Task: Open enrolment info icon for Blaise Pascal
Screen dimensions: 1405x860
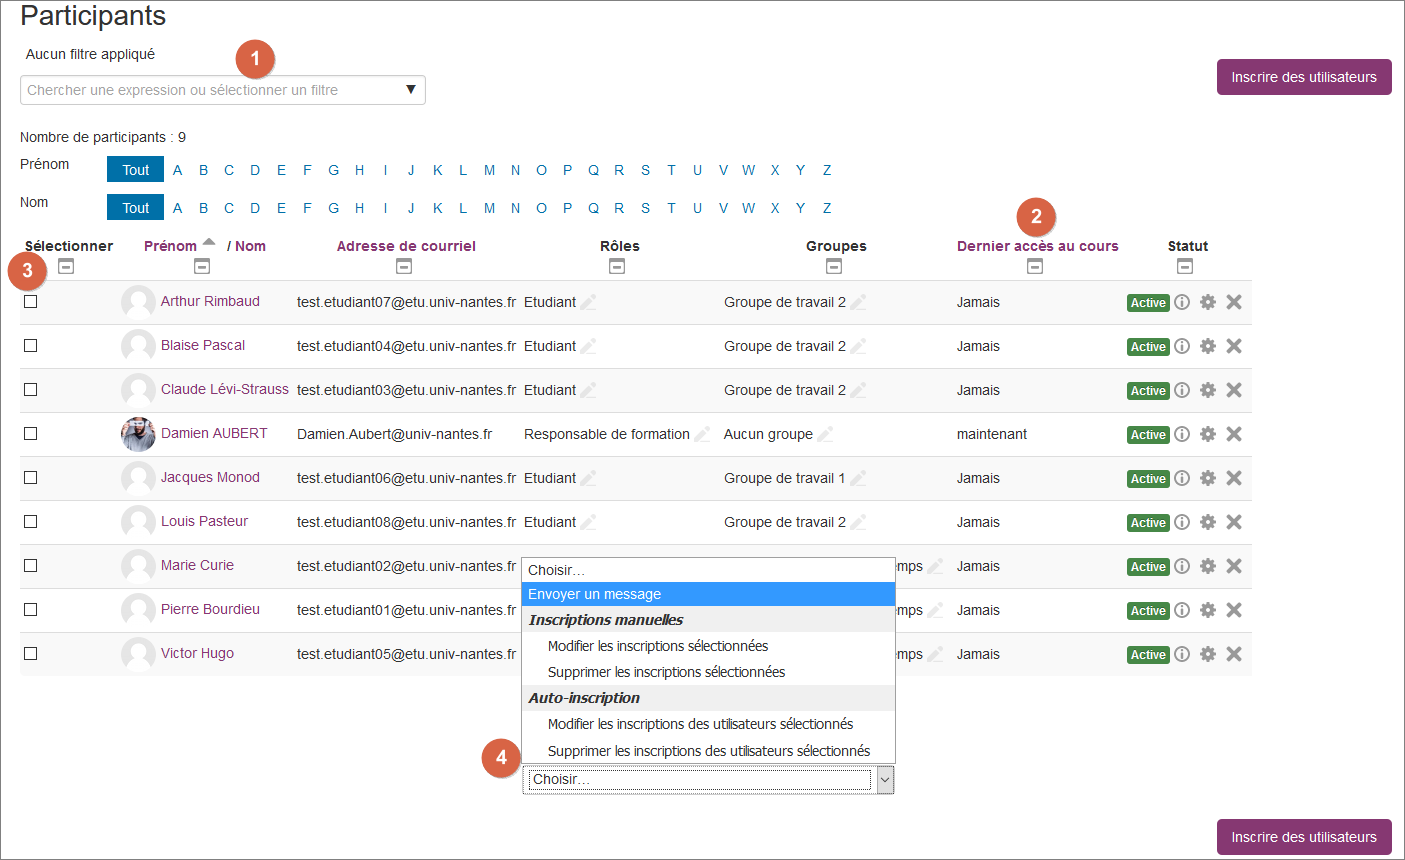Action: (x=1182, y=346)
